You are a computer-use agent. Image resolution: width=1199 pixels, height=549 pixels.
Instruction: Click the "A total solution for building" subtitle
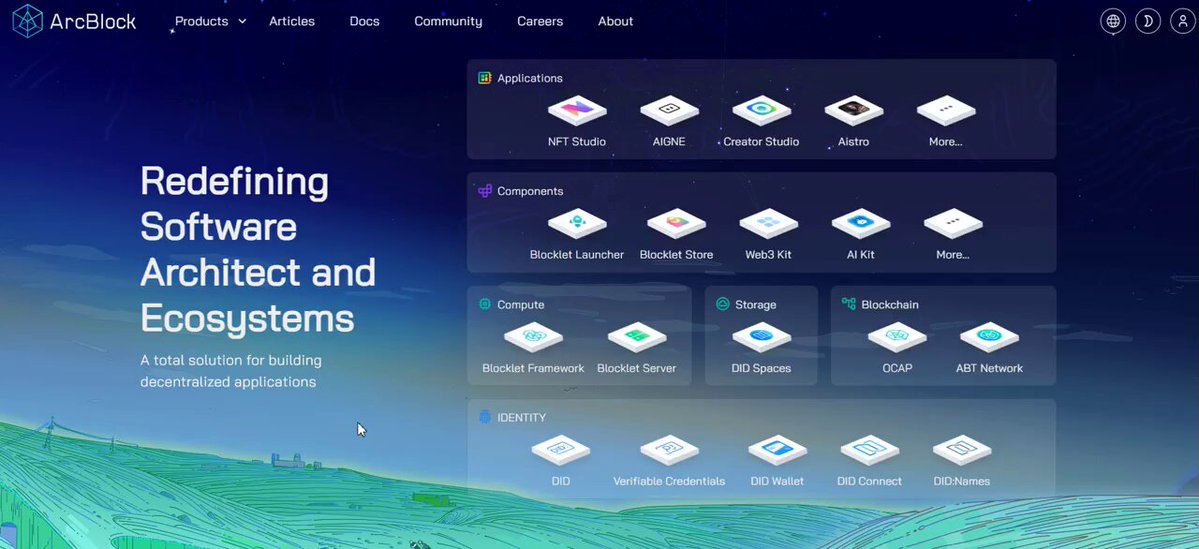(x=231, y=360)
